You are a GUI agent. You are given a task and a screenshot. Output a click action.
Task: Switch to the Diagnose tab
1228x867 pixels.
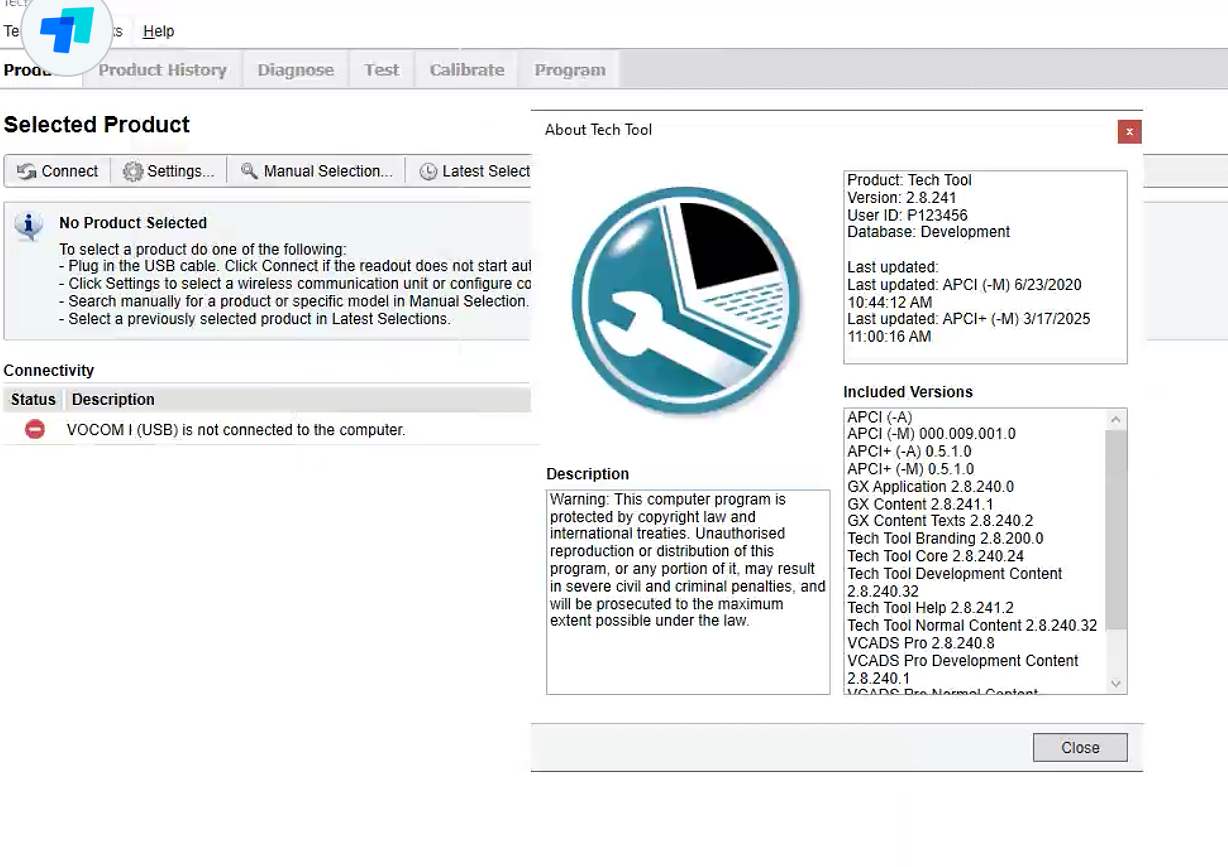point(295,69)
